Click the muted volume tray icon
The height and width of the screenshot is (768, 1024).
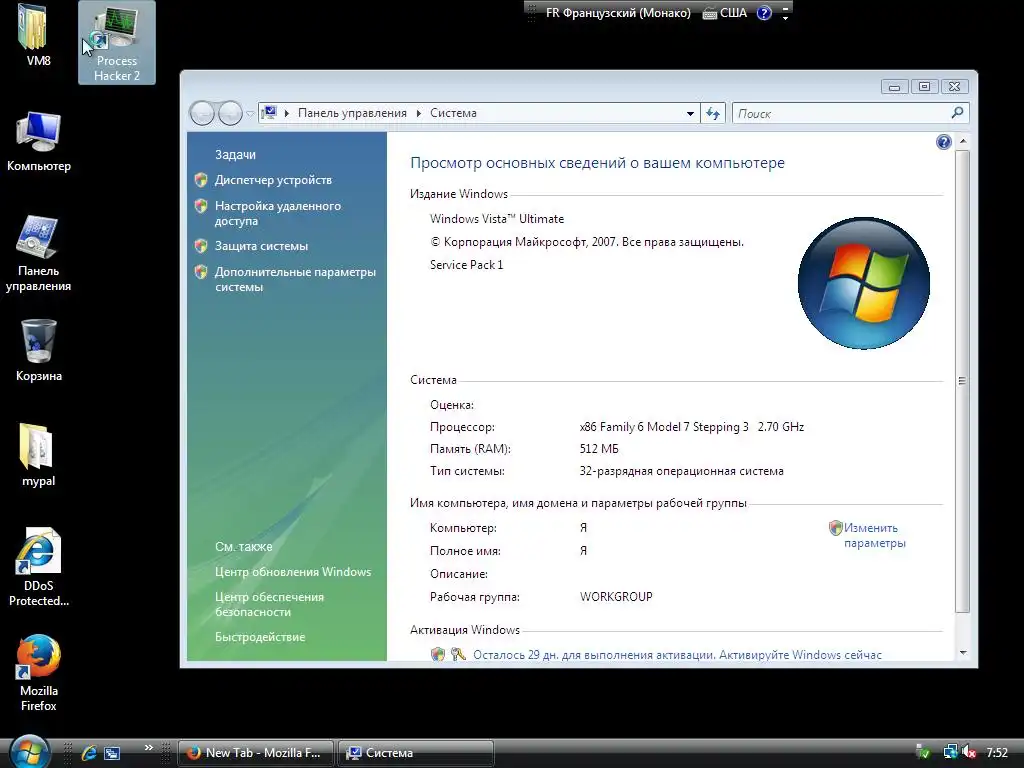coord(969,753)
